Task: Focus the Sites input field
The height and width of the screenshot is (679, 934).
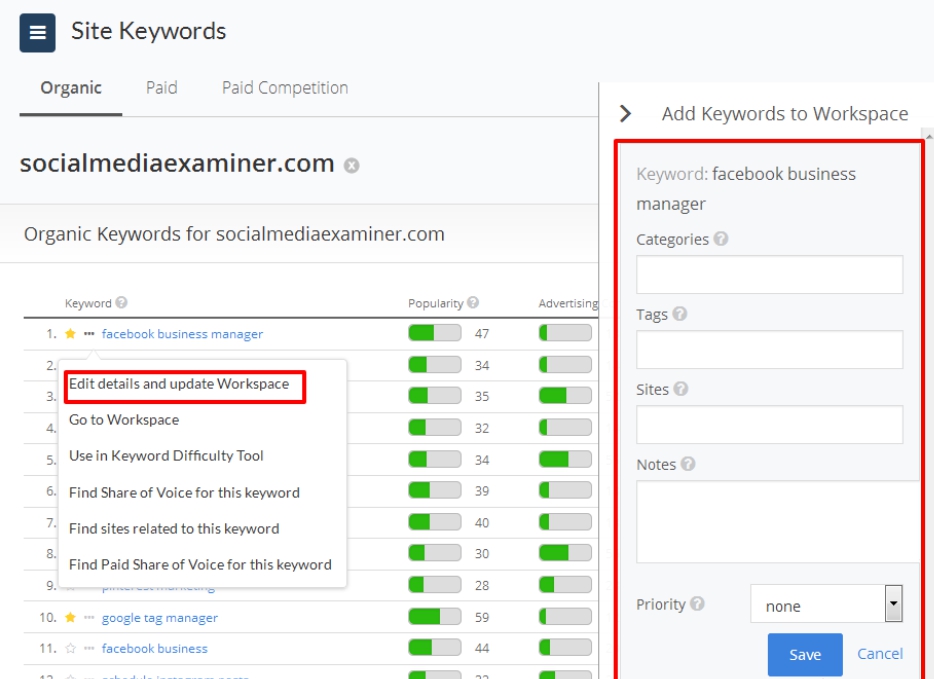Action: [770, 425]
